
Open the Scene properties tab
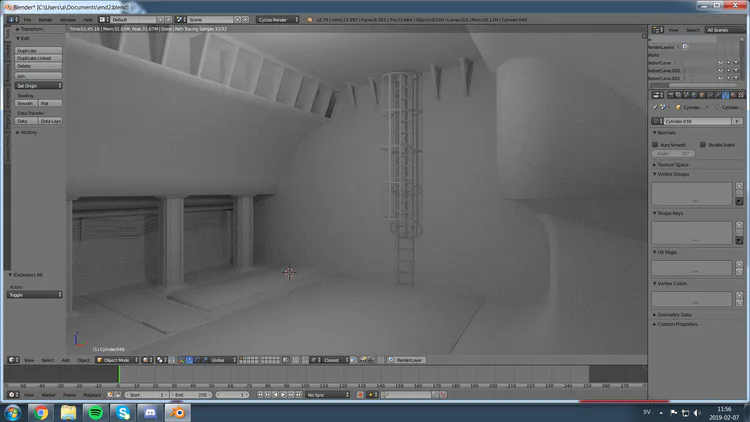point(686,95)
